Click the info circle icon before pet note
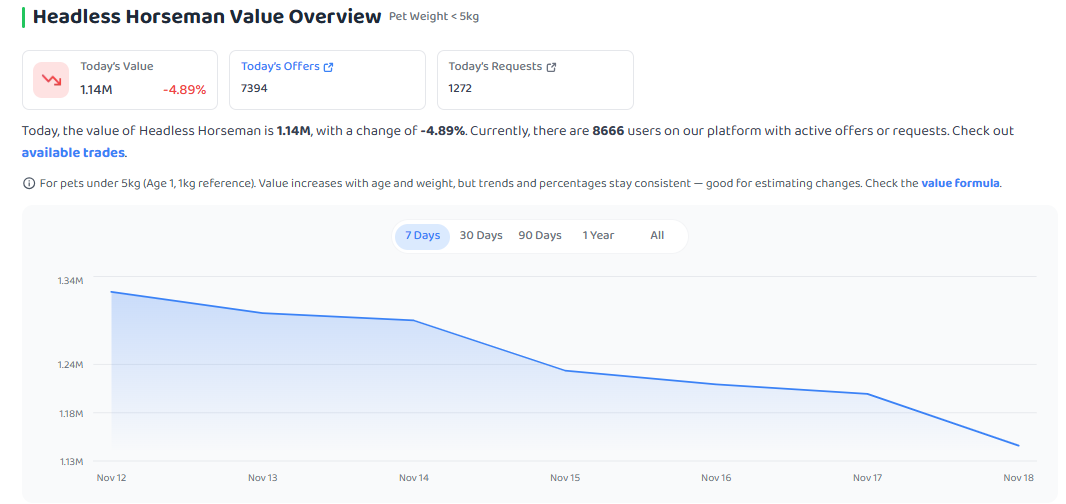Screen dimensions: 1066x504 pos(29,183)
